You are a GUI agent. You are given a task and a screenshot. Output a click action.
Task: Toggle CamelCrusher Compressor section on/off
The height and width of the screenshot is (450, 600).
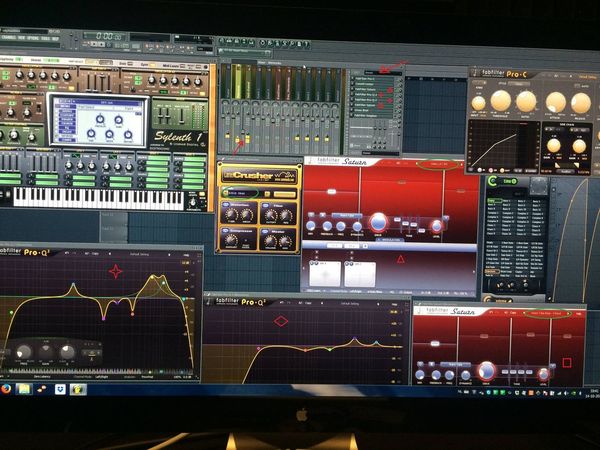(x=224, y=231)
